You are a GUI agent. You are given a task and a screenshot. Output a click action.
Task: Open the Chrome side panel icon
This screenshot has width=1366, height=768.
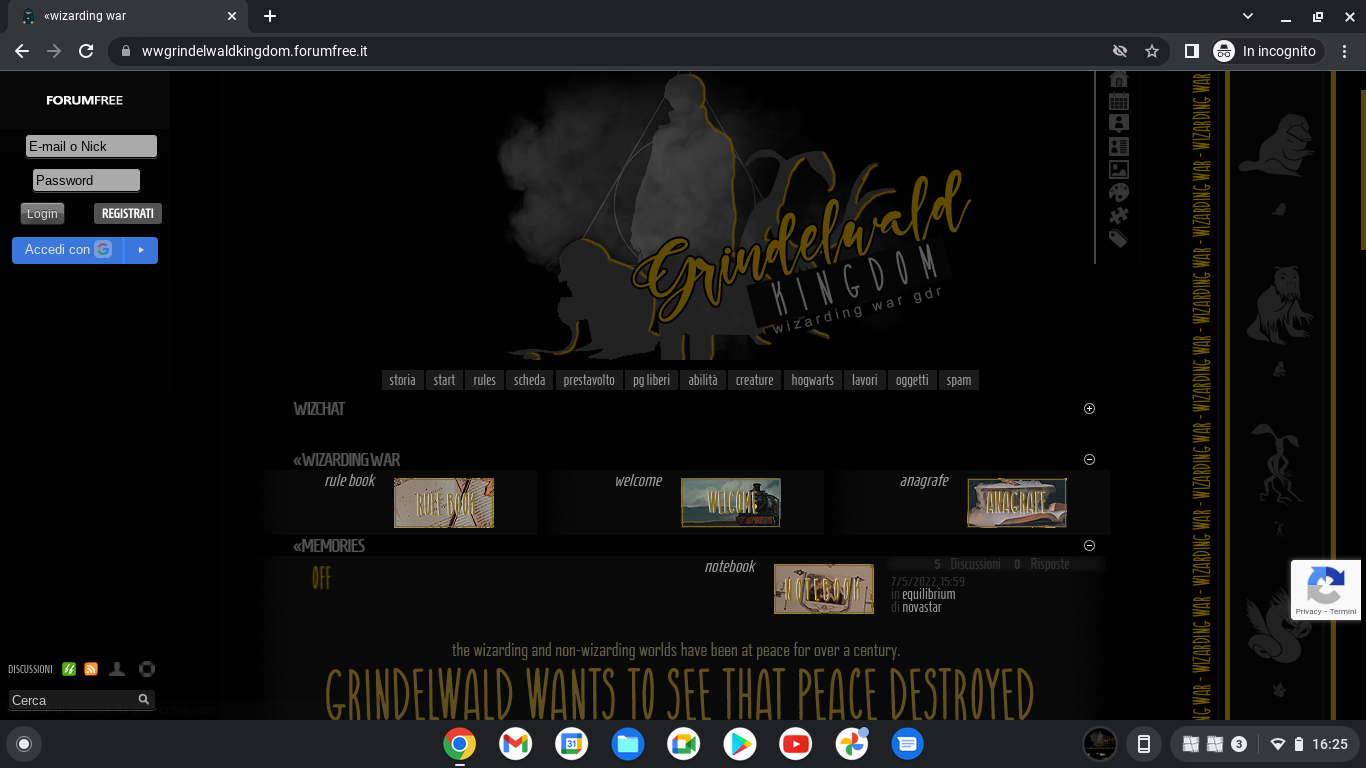click(1192, 50)
